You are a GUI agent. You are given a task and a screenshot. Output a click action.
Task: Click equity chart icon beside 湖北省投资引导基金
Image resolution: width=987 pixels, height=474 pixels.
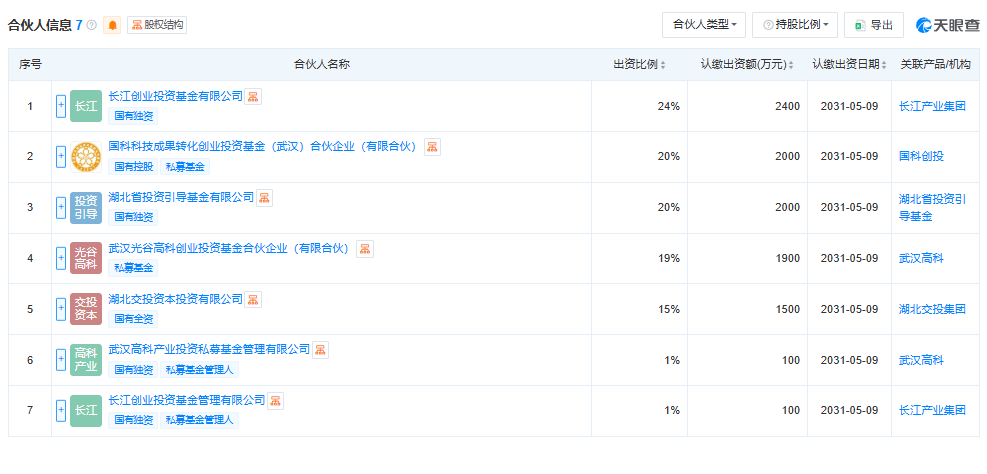(x=264, y=198)
